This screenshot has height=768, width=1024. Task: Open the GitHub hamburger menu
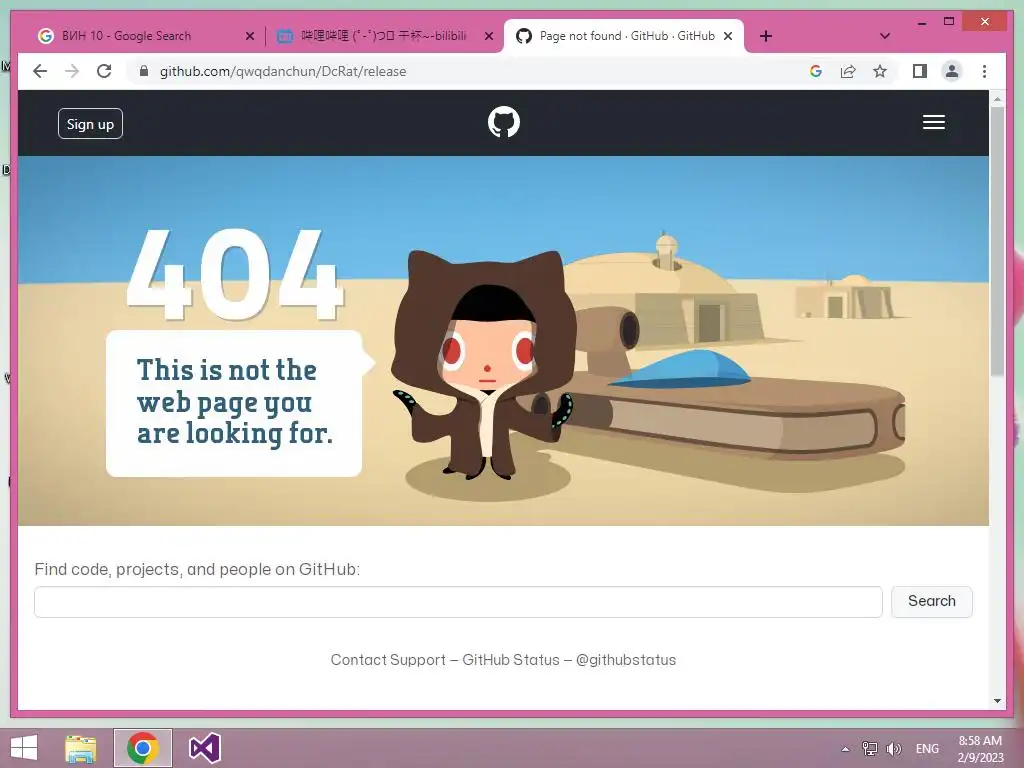click(934, 122)
